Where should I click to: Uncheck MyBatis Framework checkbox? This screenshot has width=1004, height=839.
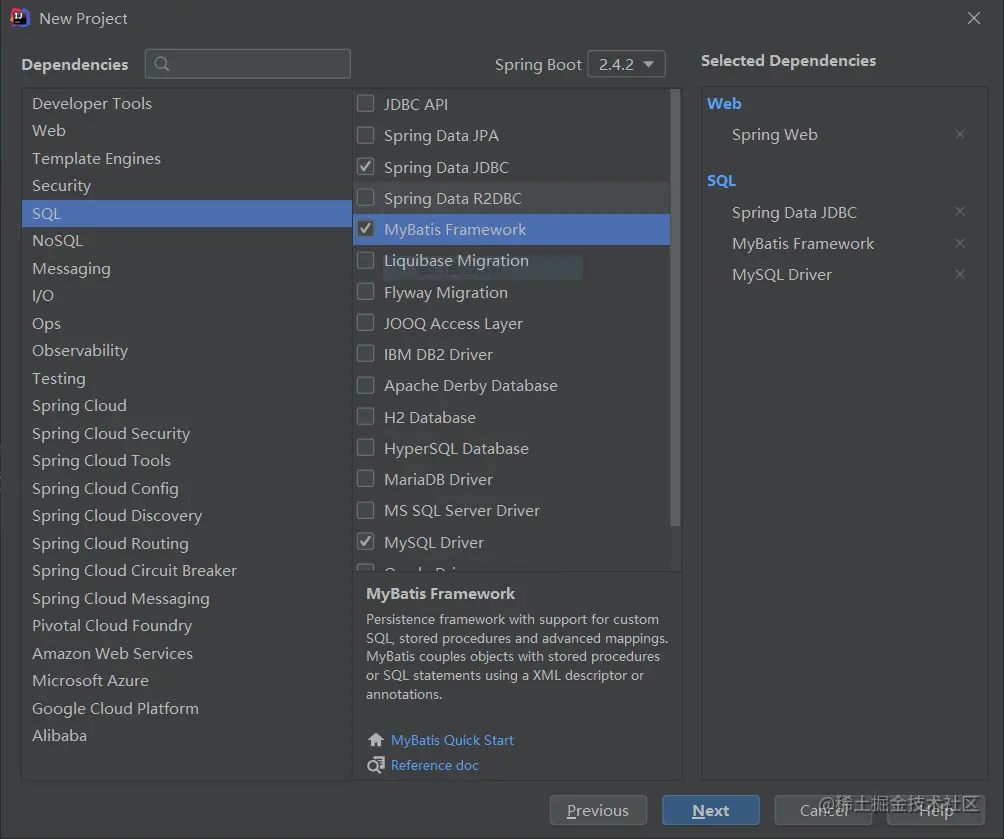pyautogui.click(x=366, y=229)
